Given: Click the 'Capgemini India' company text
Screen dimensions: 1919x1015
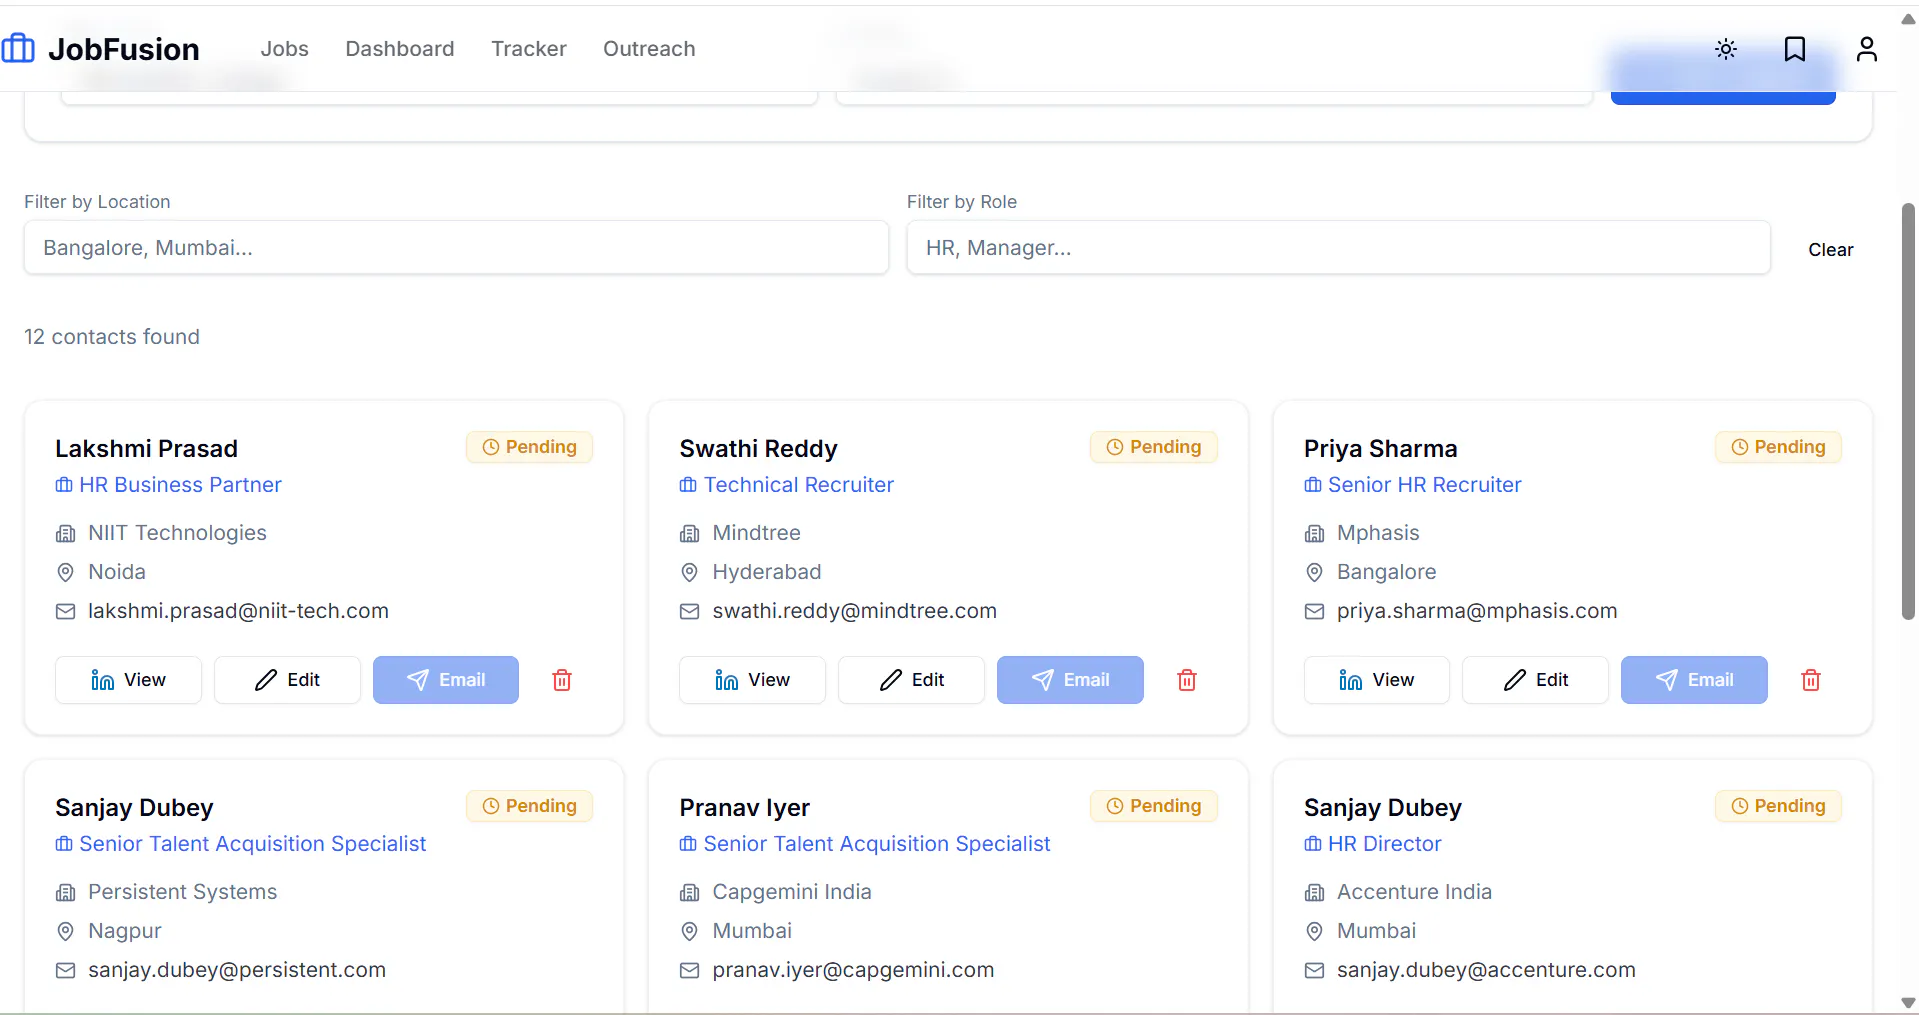Looking at the screenshot, I should (792, 892).
